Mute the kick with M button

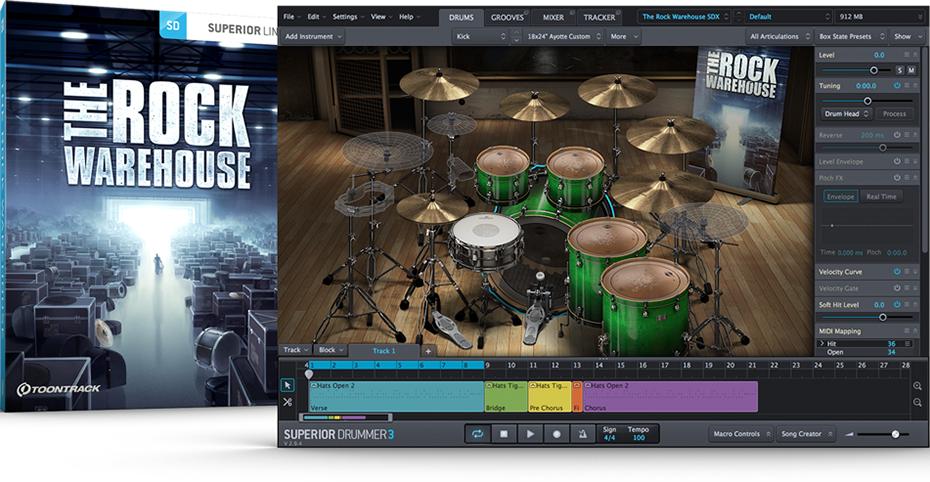911,70
